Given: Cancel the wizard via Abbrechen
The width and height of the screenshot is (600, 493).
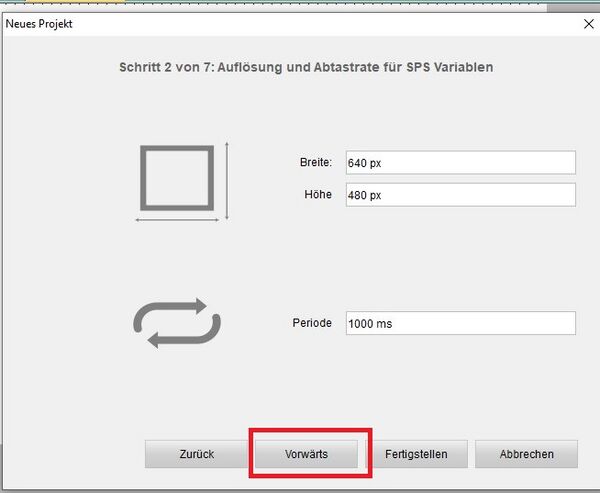Looking at the screenshot, I should pos(527,454).
